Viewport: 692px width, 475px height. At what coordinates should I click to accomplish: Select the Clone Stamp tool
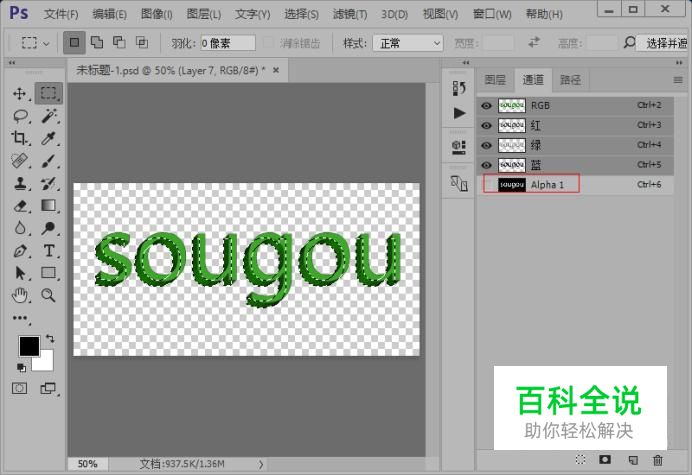[20, 183]
